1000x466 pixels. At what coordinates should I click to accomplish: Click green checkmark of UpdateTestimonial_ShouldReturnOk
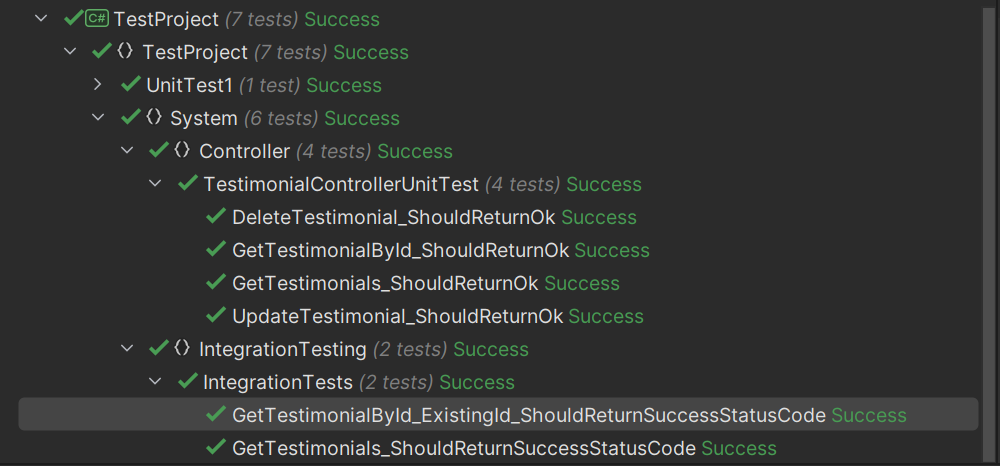216,316
